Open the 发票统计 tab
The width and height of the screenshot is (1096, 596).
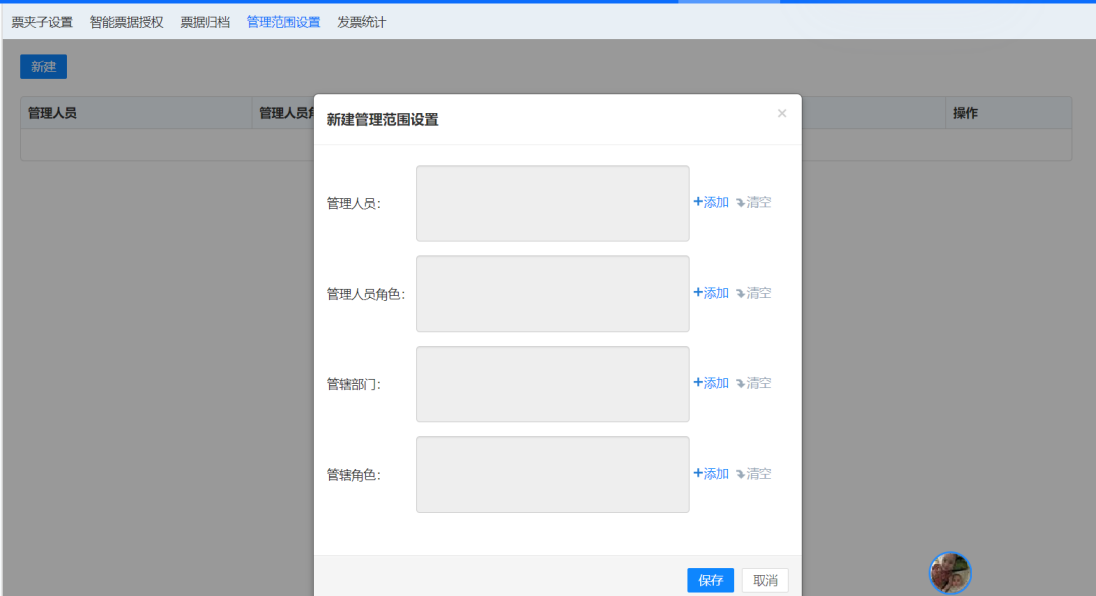tap(361, 22)
